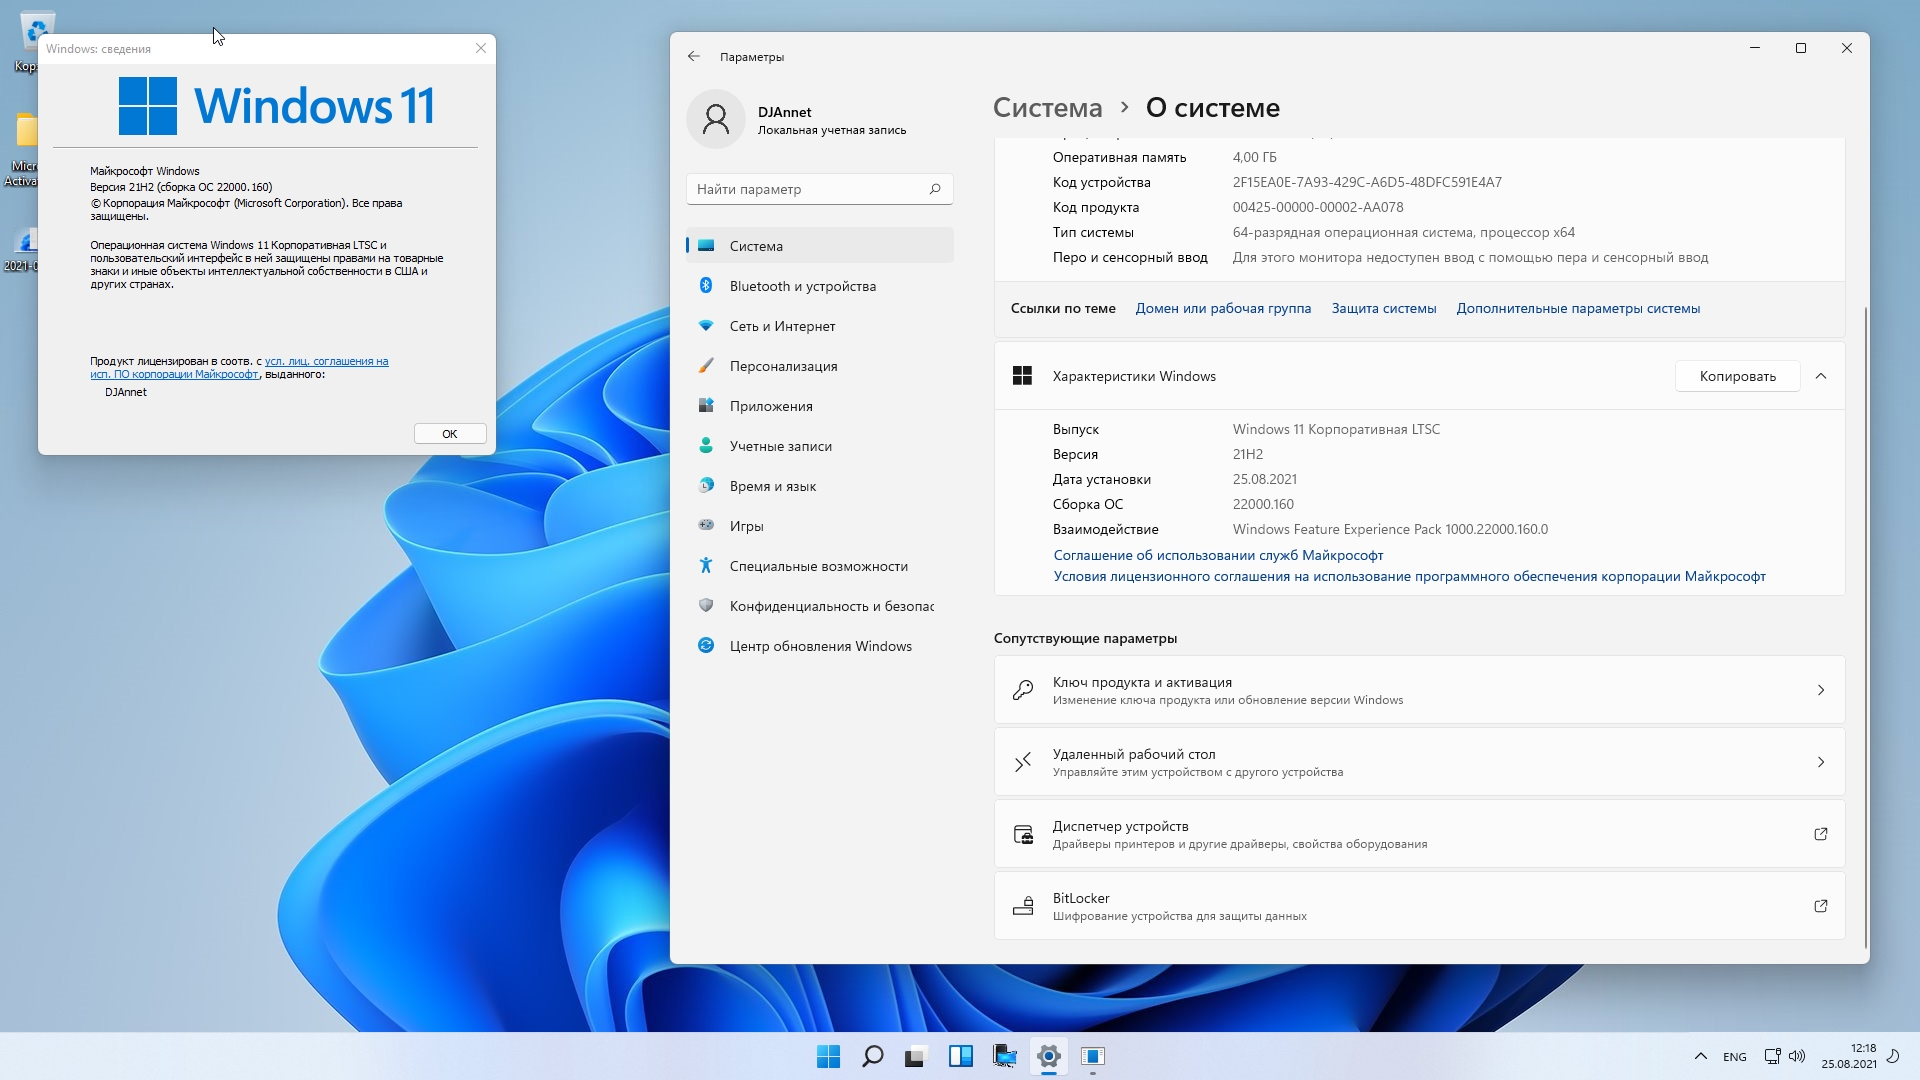Open Специальные возможности settings

[818, 566]
